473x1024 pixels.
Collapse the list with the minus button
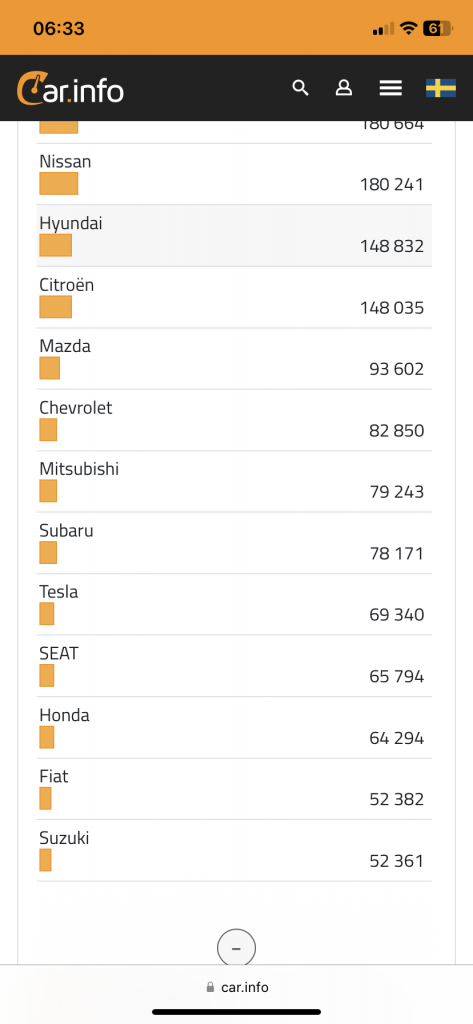[236, 948]
